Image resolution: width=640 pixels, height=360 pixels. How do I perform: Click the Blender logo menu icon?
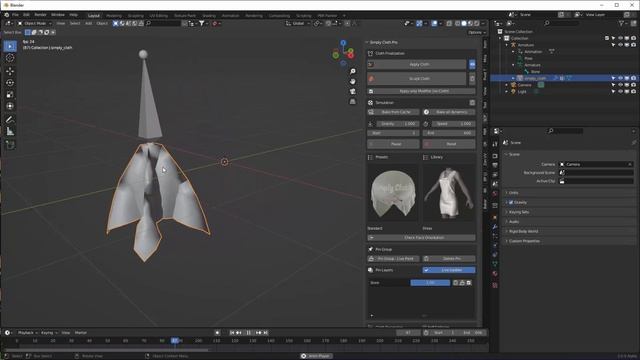click(7, 15)
